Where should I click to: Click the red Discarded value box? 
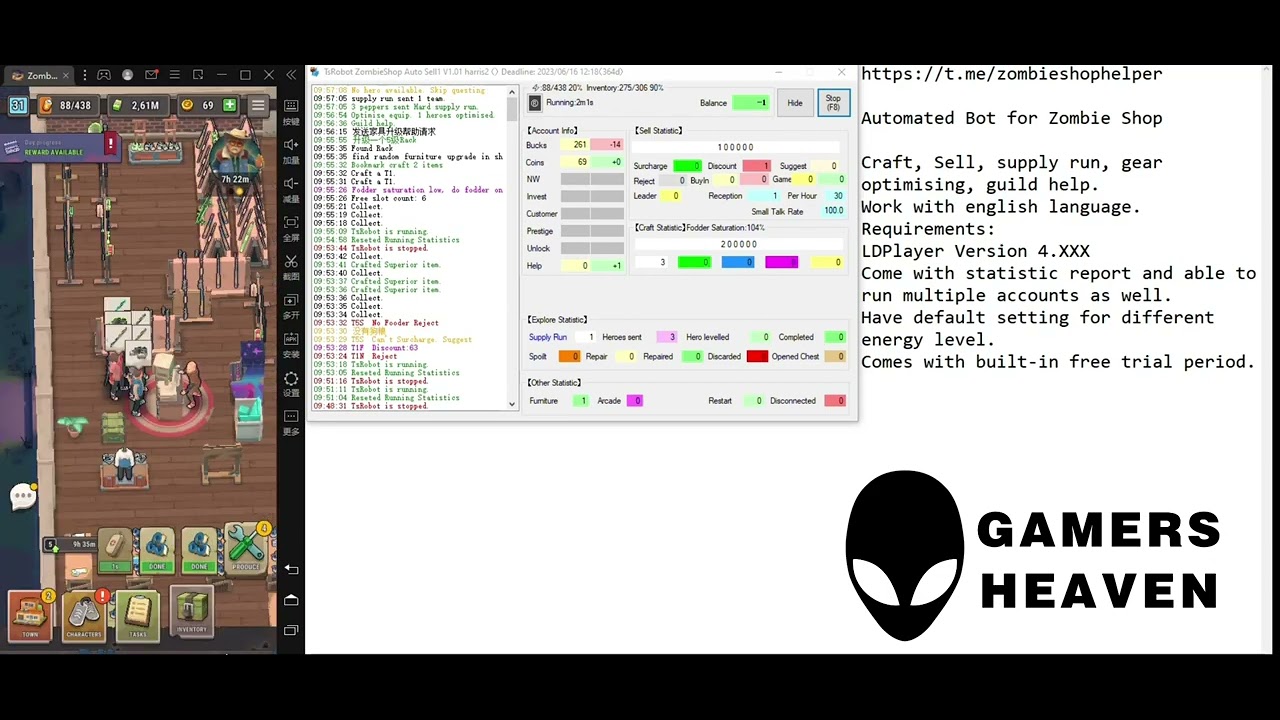757,356
